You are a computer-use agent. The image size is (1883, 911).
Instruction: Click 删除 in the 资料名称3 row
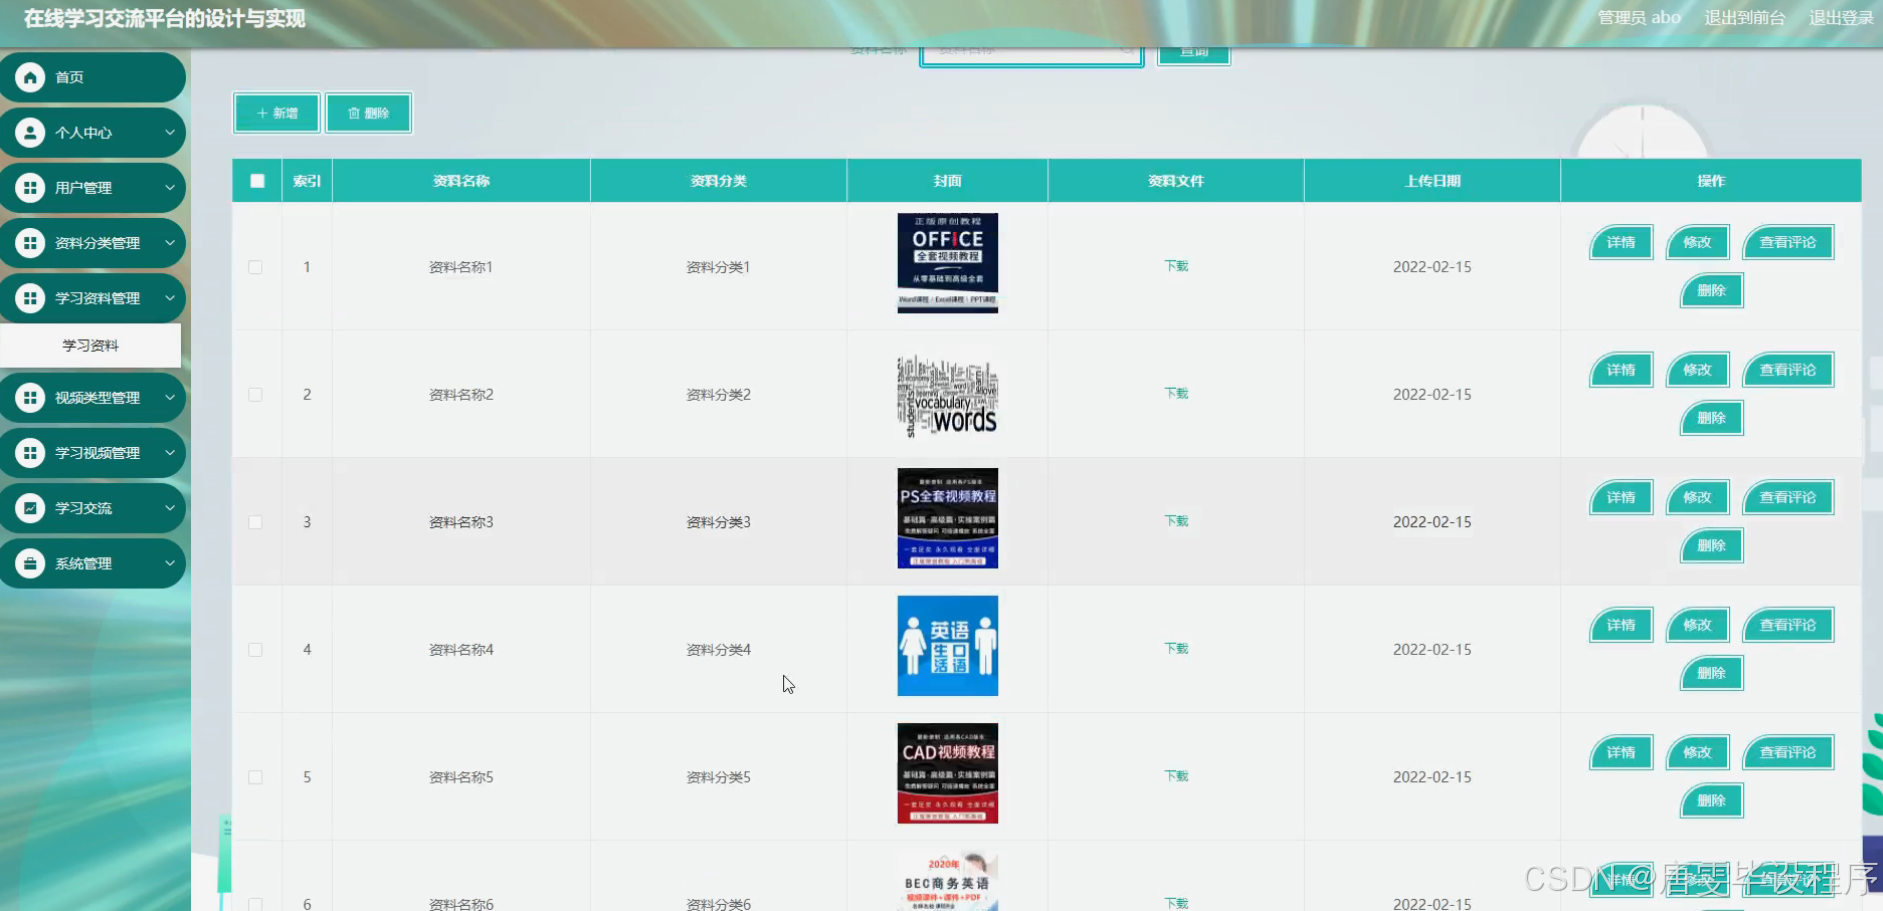(x=1712, y=545)
